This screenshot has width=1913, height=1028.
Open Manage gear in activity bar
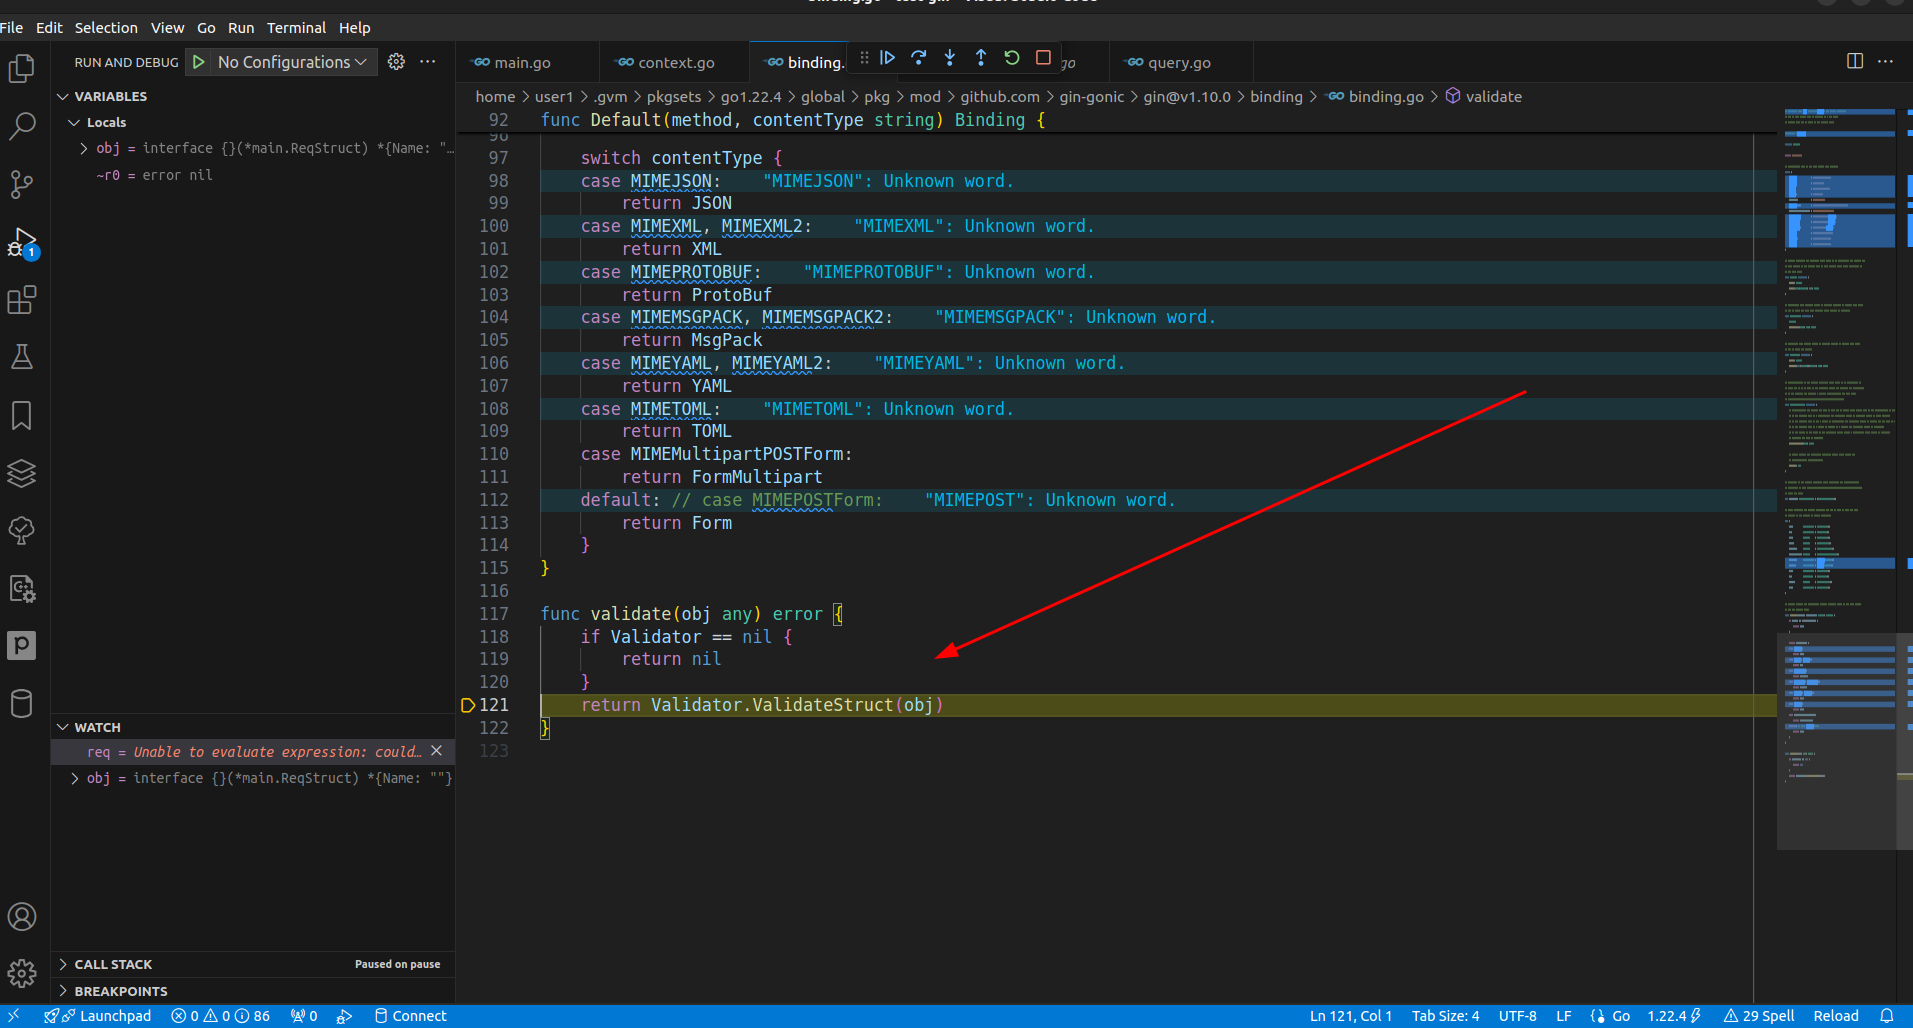(22, 973)
